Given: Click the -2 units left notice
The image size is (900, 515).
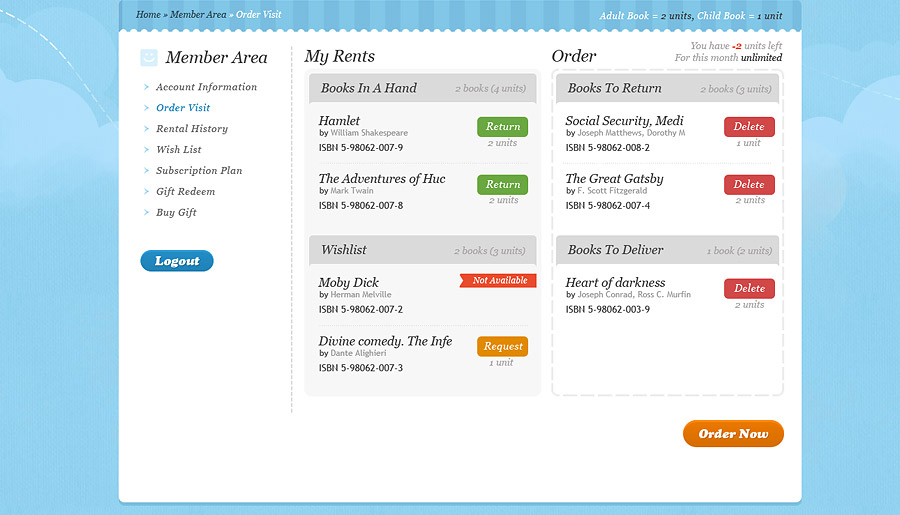Looking at the screenshot, I should coord(736,45).
